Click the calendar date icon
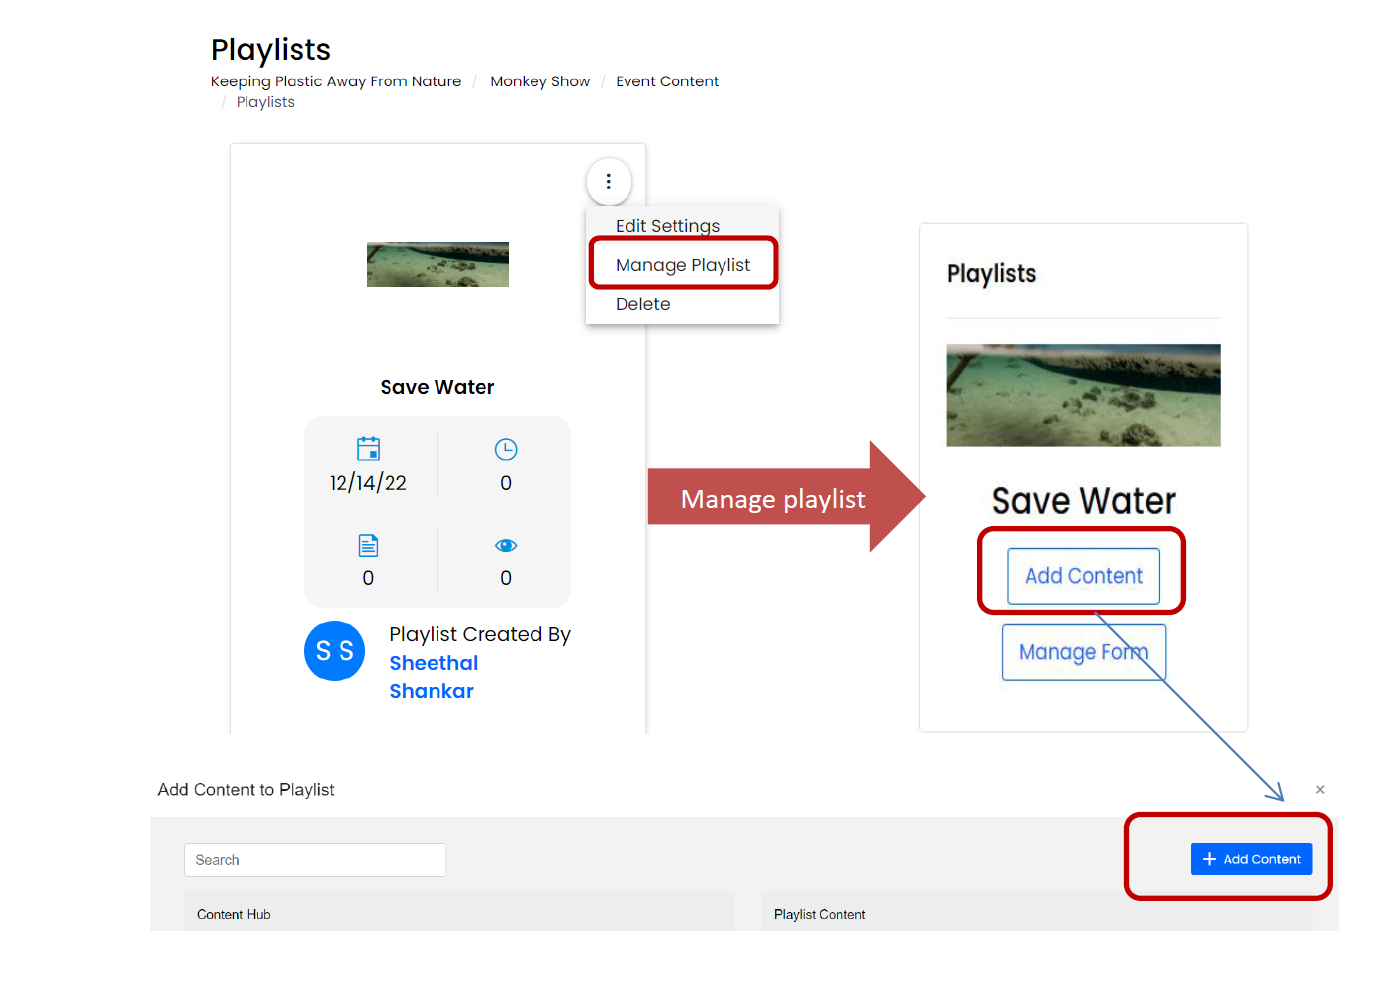Image resolution: width=1389 pixels, height=990 pixels. 368,448
